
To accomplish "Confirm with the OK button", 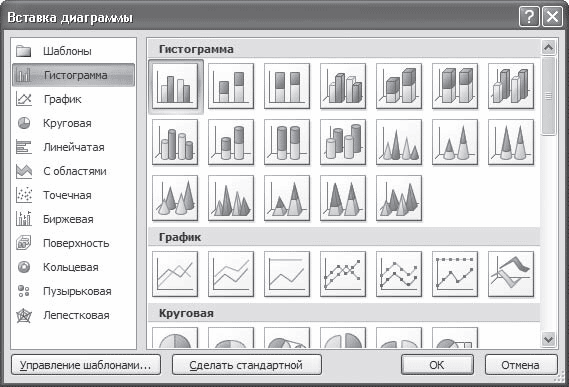I will point(437,365).
